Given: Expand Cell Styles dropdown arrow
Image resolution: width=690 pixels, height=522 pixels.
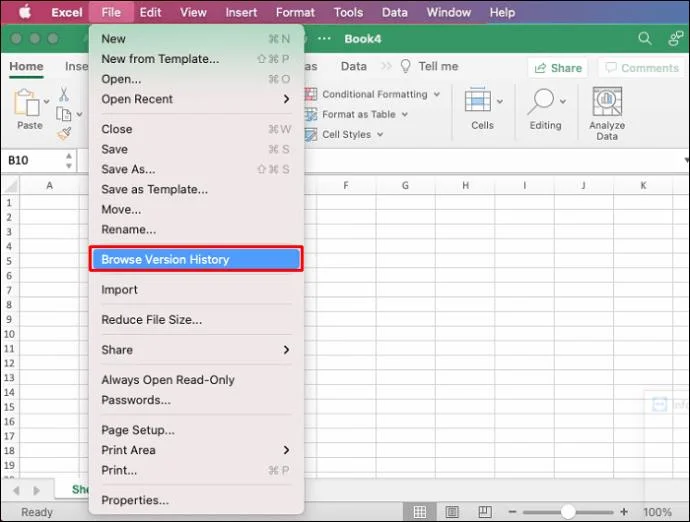Looking at the screenshot, I should click(x=380, y=134).
